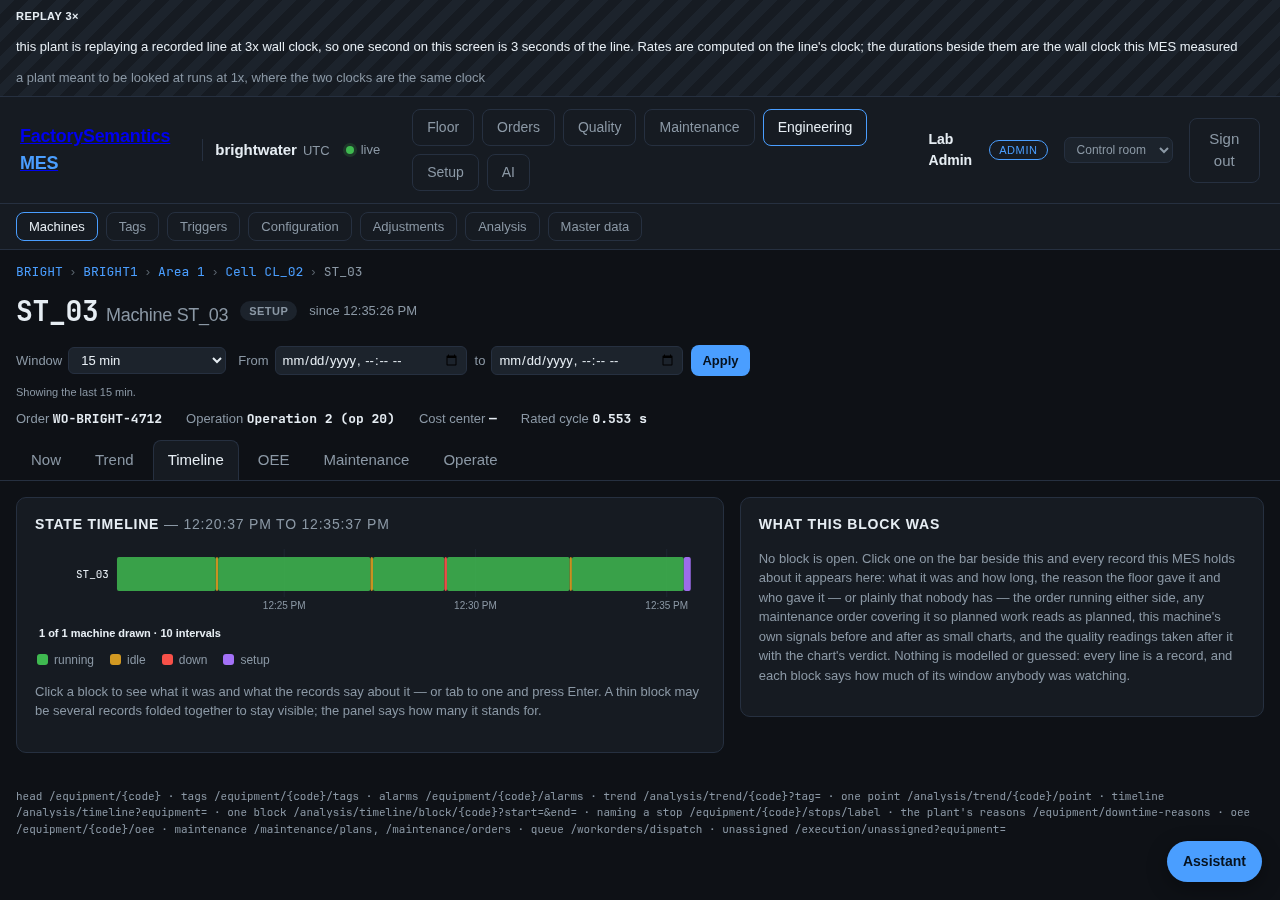Select the Timeline machine tab
The height and width of the screenshot is (900, 1280).
click(196, 460)
